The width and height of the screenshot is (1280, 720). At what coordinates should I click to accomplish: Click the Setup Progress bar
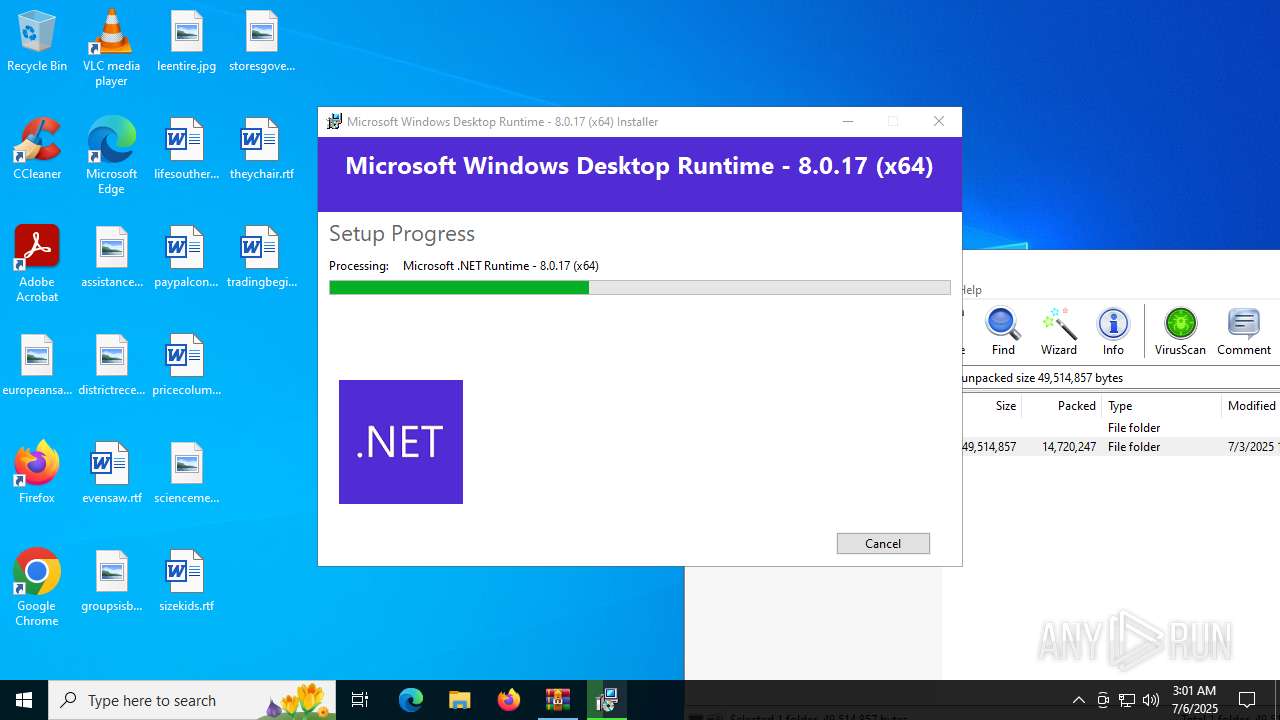click(x=640, y=287)
